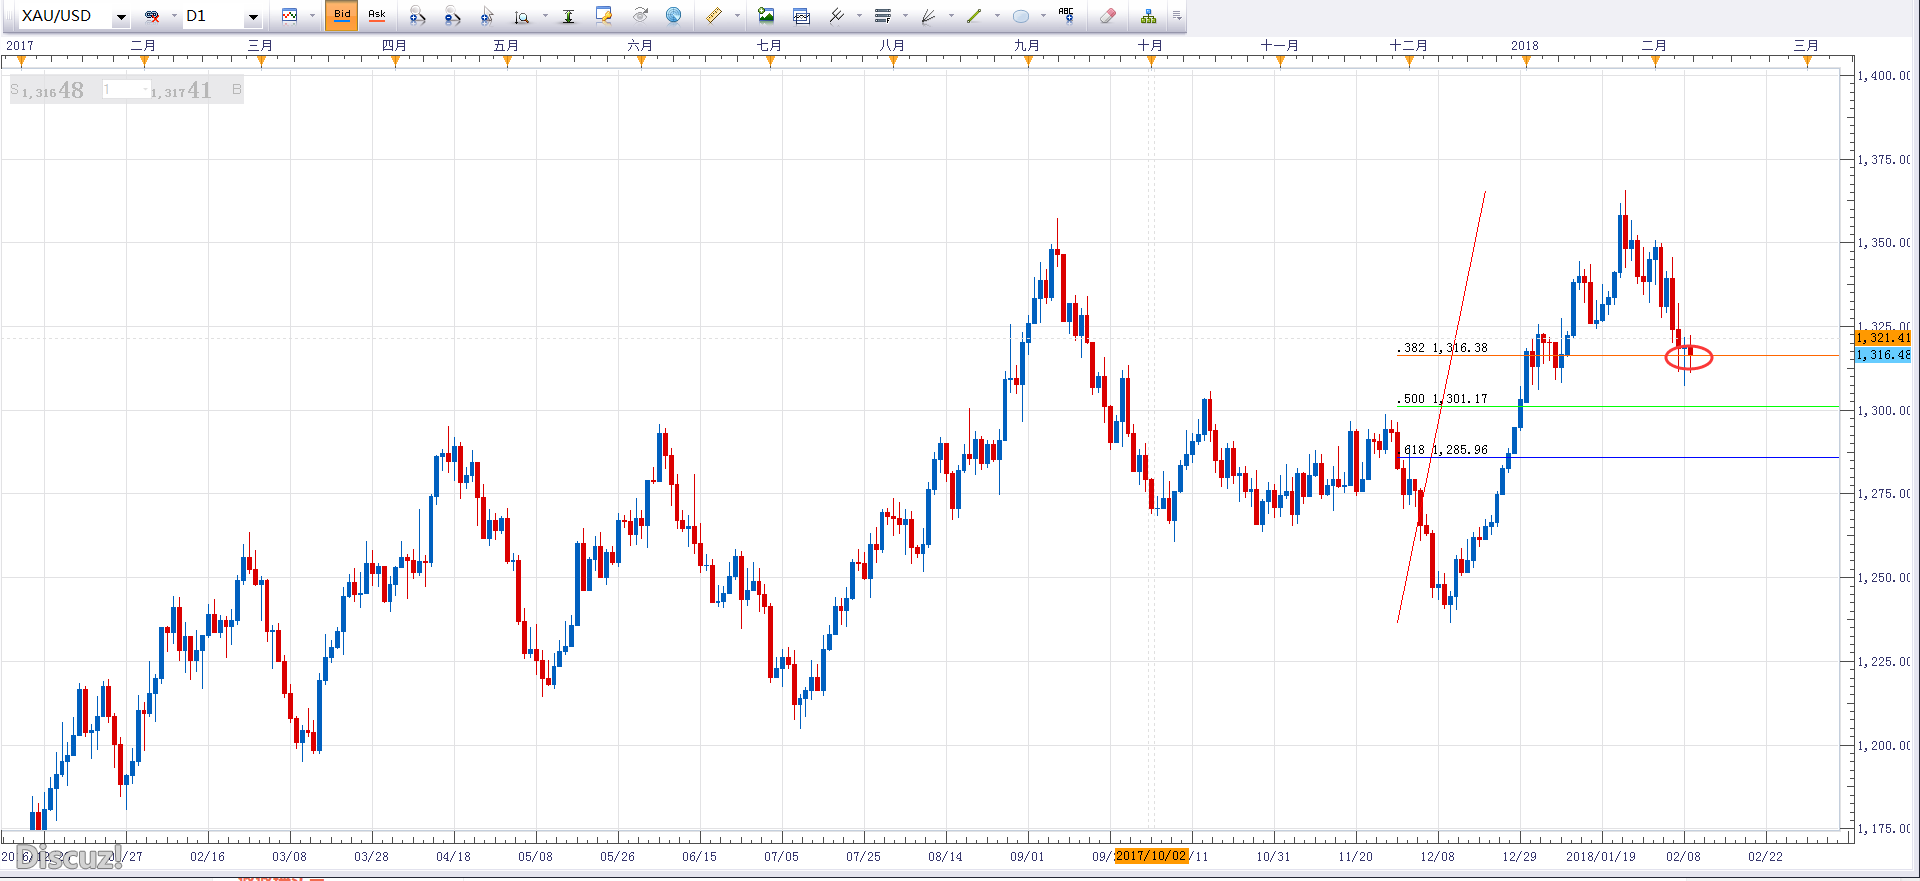Click the orange marker under 2018
The width and height of the screenshot is (1920, 881).
1526,61
